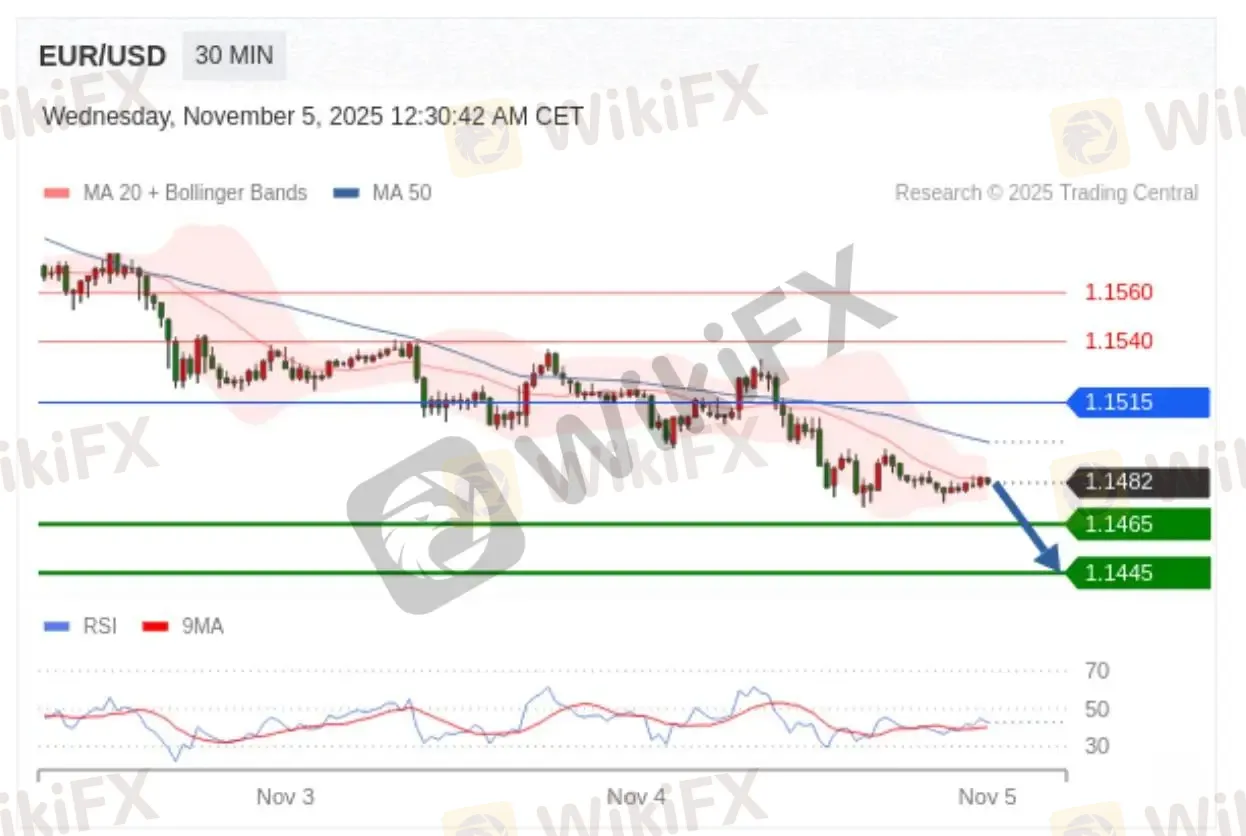Viewport: 1246px width, 836px height.
Task: Click the 9MA legend swatch
Action: [155, 627]
